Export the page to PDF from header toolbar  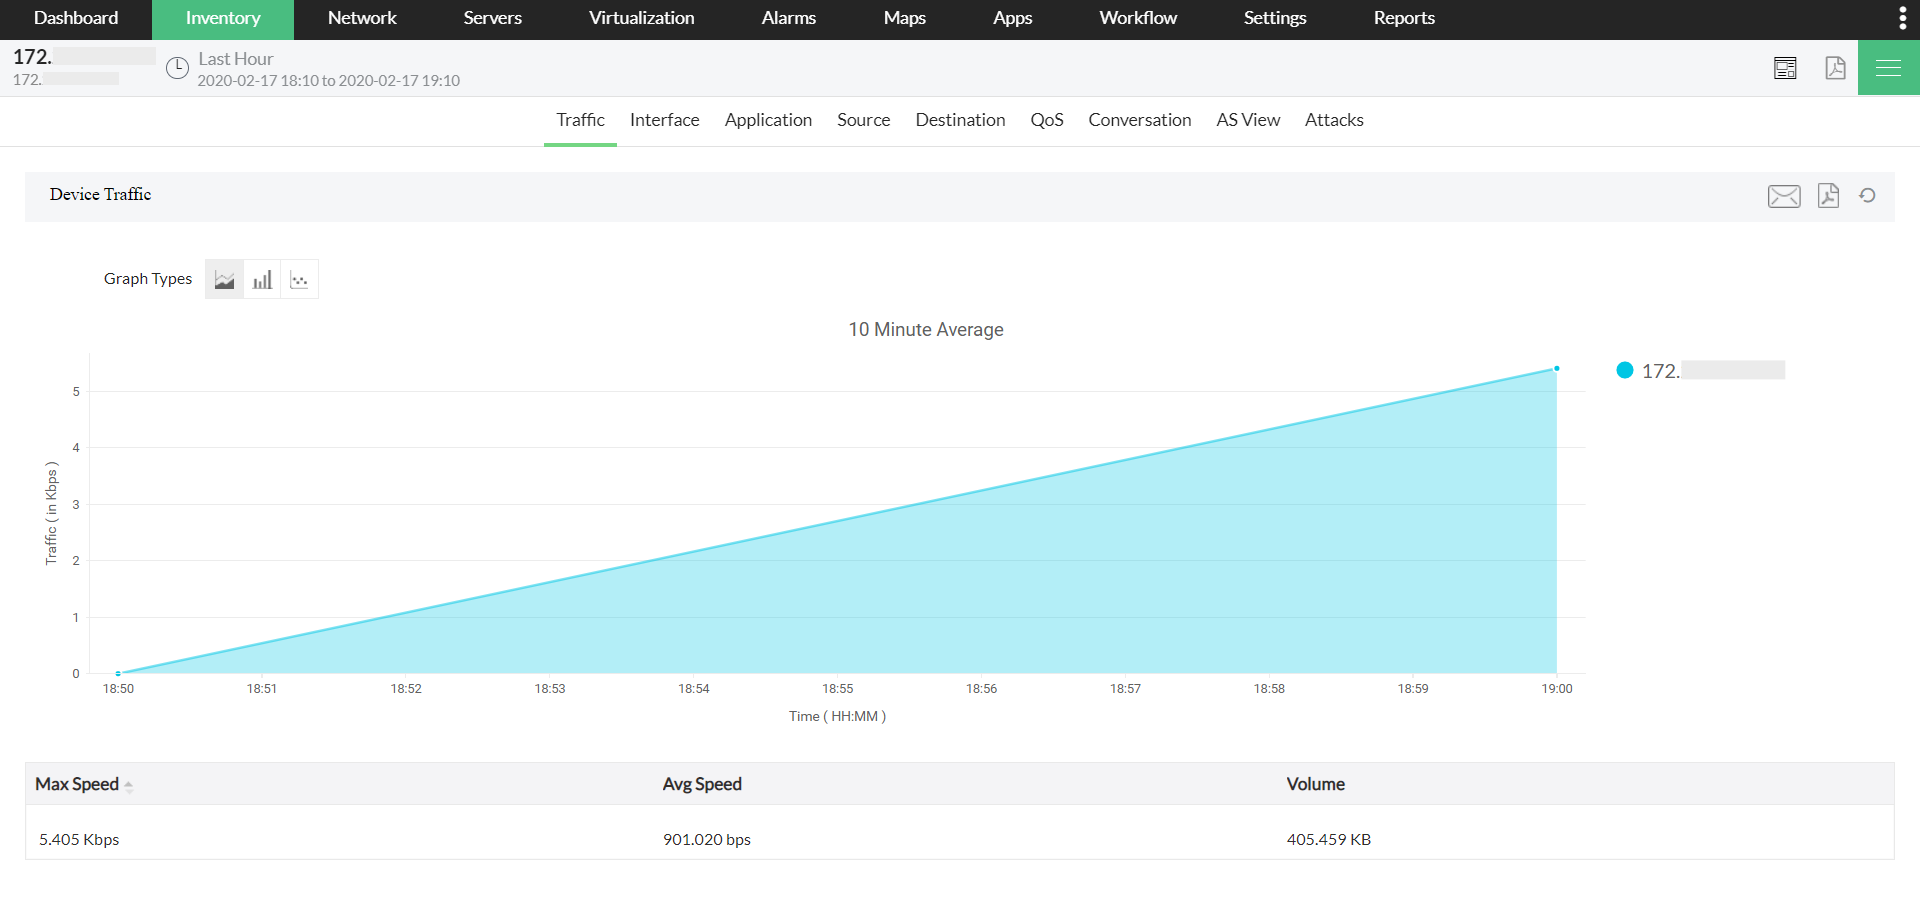click(x=1835, y=67)
